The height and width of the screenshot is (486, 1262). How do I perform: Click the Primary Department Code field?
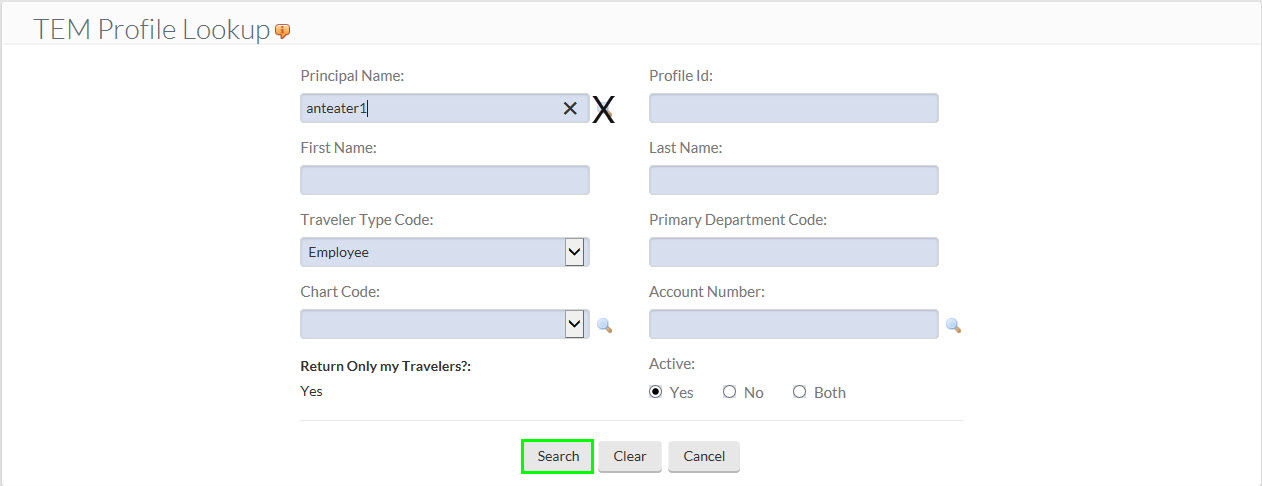pos(794,252)
